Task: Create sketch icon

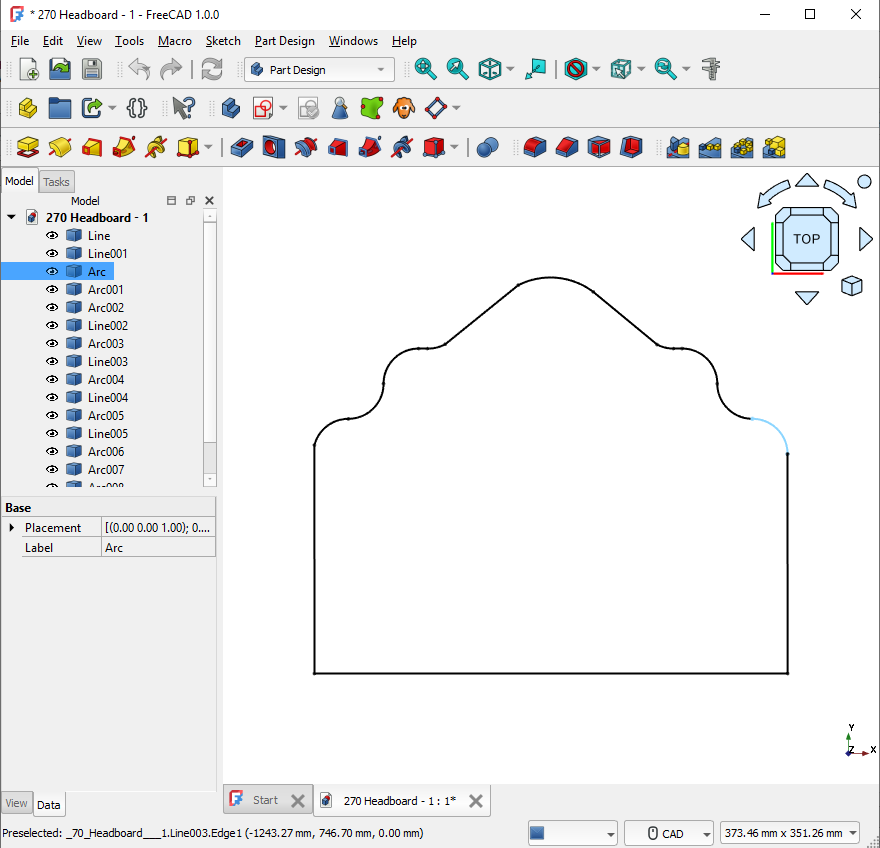Action: pos(263,108)
